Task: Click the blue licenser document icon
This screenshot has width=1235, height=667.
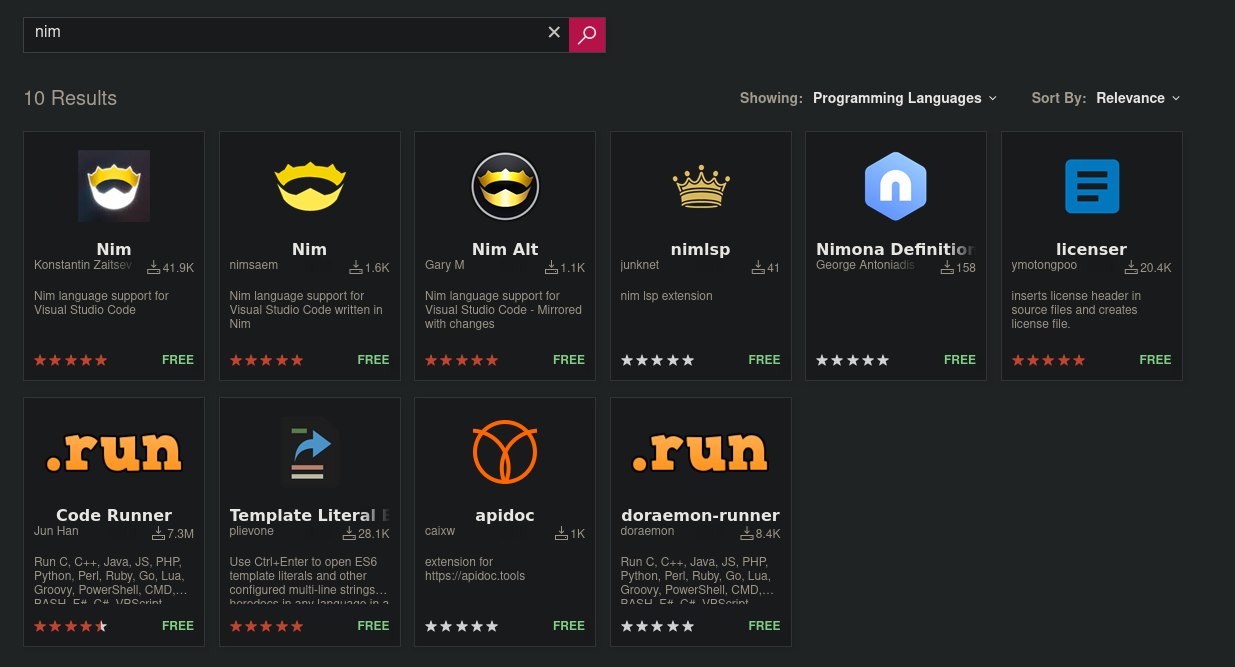Action: (x=1092, y=186)
